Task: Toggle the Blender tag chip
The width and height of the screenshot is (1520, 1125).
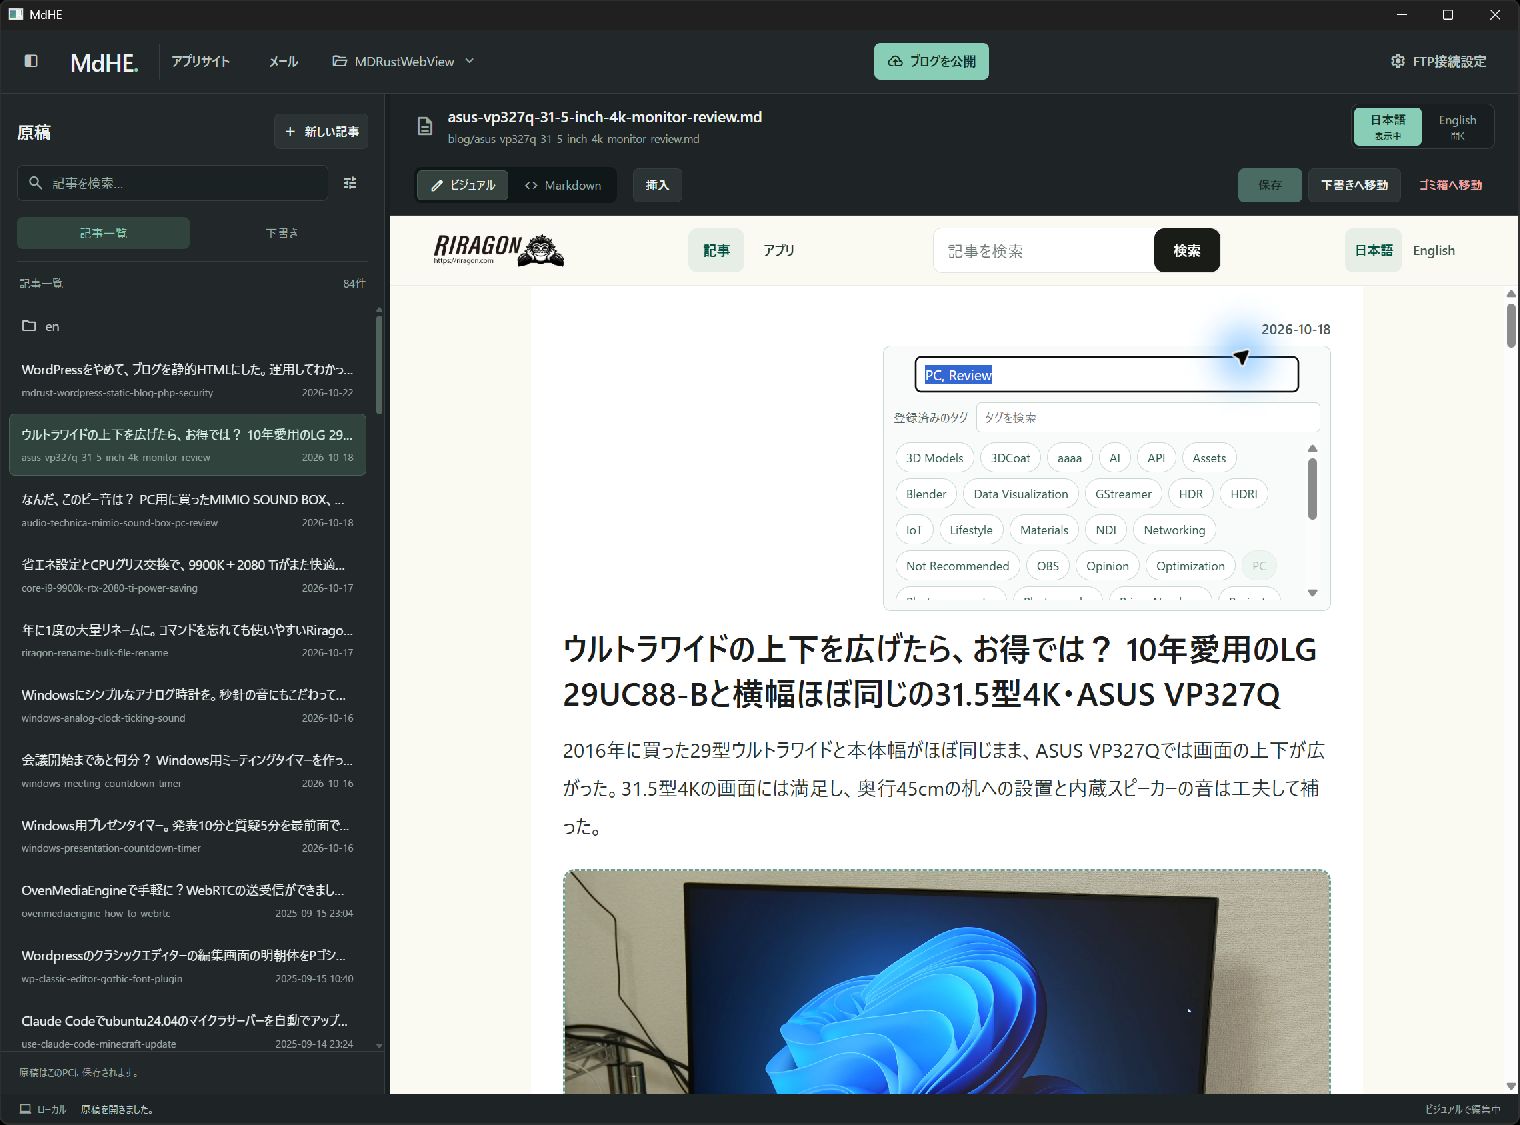Action: [926, 494]
